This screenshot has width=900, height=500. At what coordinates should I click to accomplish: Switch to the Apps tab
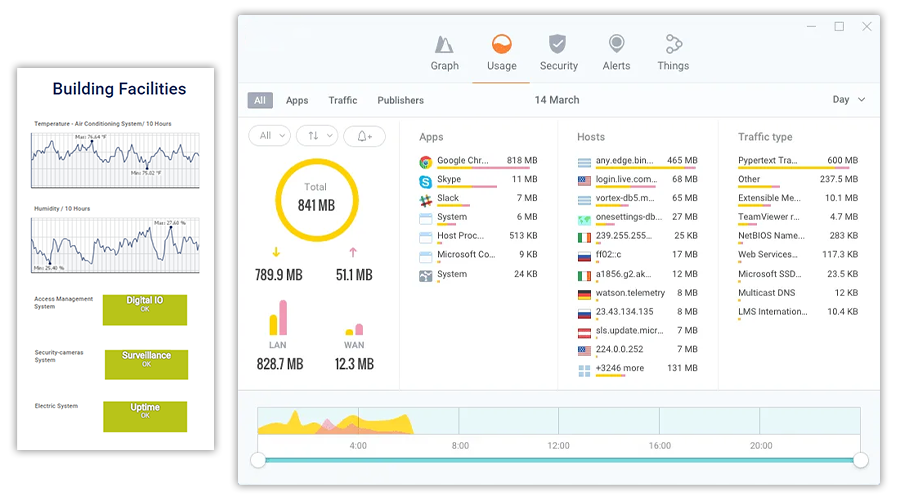(x=297, y=101)
